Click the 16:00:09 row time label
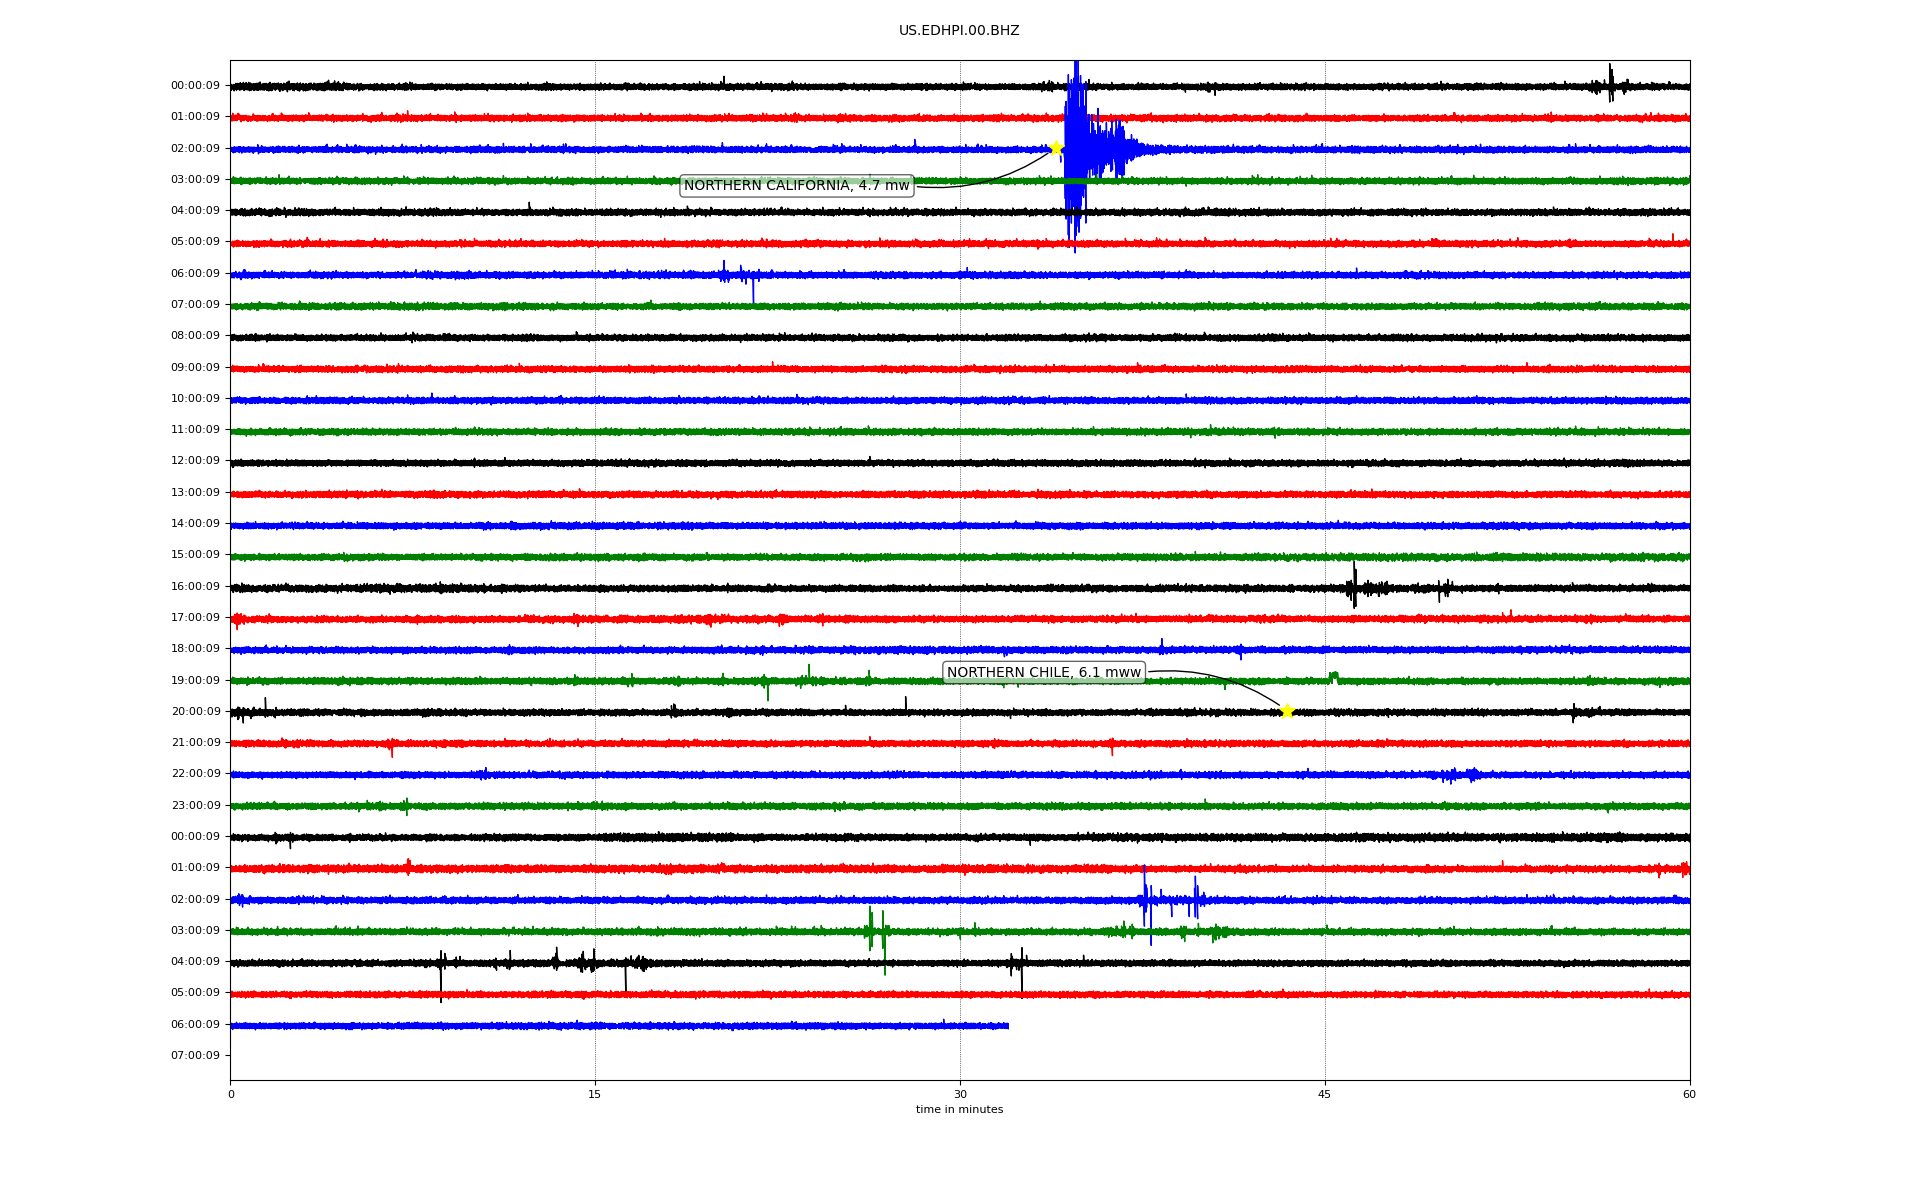The height and width of the screenshot is (1200, 1920). coord(195,587)
